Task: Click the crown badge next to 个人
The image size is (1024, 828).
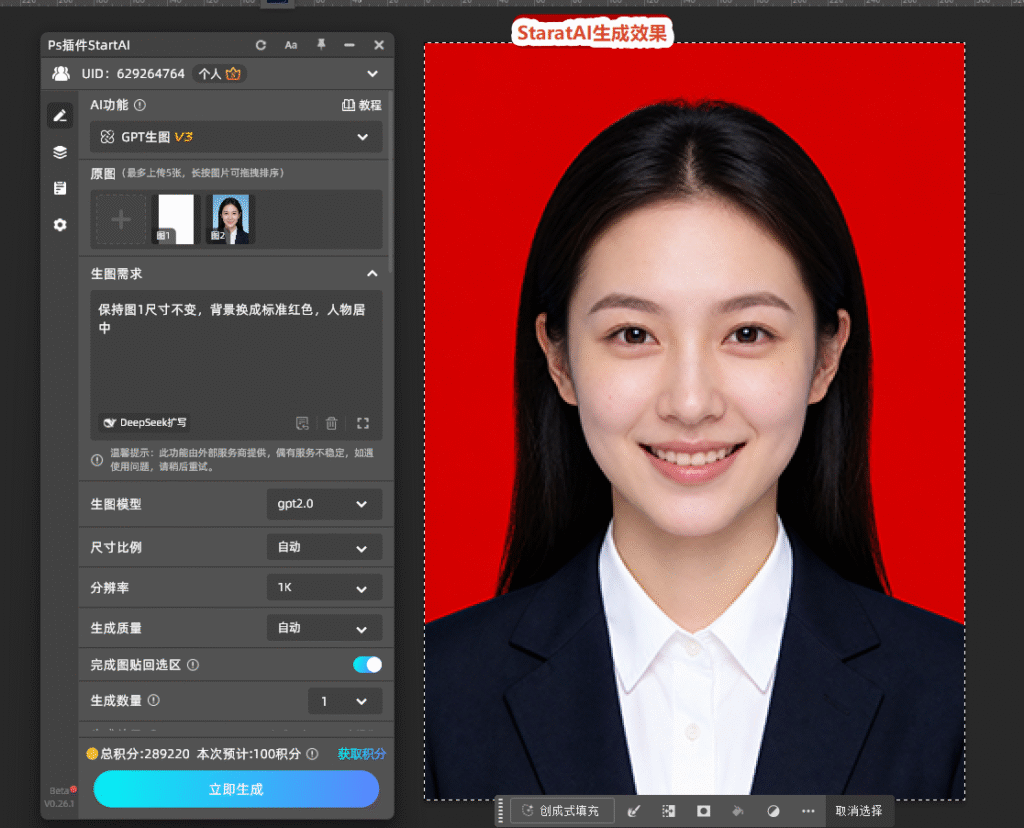Action: pyautogui.click(x=233, y=74)
